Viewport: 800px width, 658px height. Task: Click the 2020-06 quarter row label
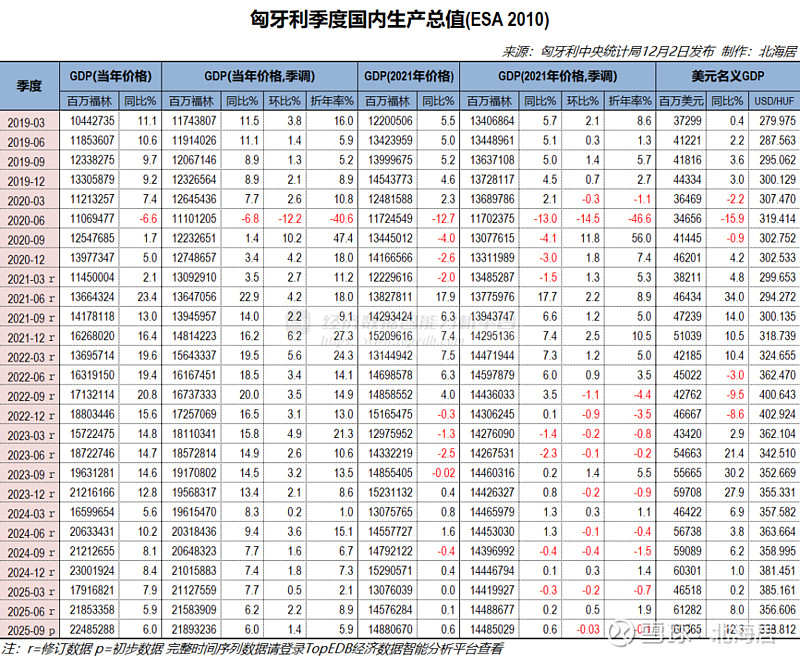click(x=26, y=220)
